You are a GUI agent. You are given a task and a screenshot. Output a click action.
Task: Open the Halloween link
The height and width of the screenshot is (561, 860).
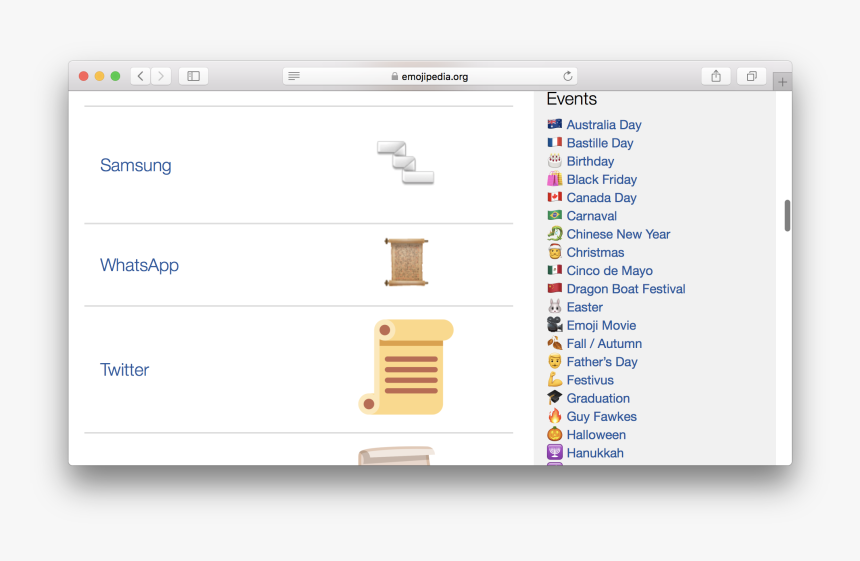coord(596,434)
